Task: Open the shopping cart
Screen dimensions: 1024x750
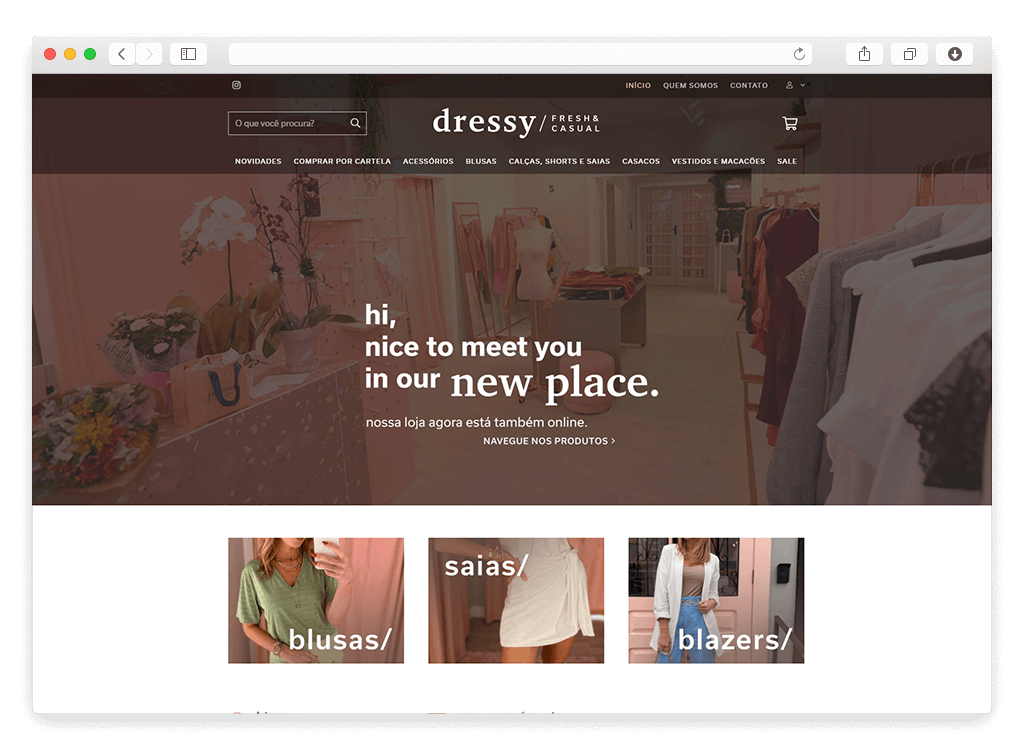Action: [x=789, y=124]
